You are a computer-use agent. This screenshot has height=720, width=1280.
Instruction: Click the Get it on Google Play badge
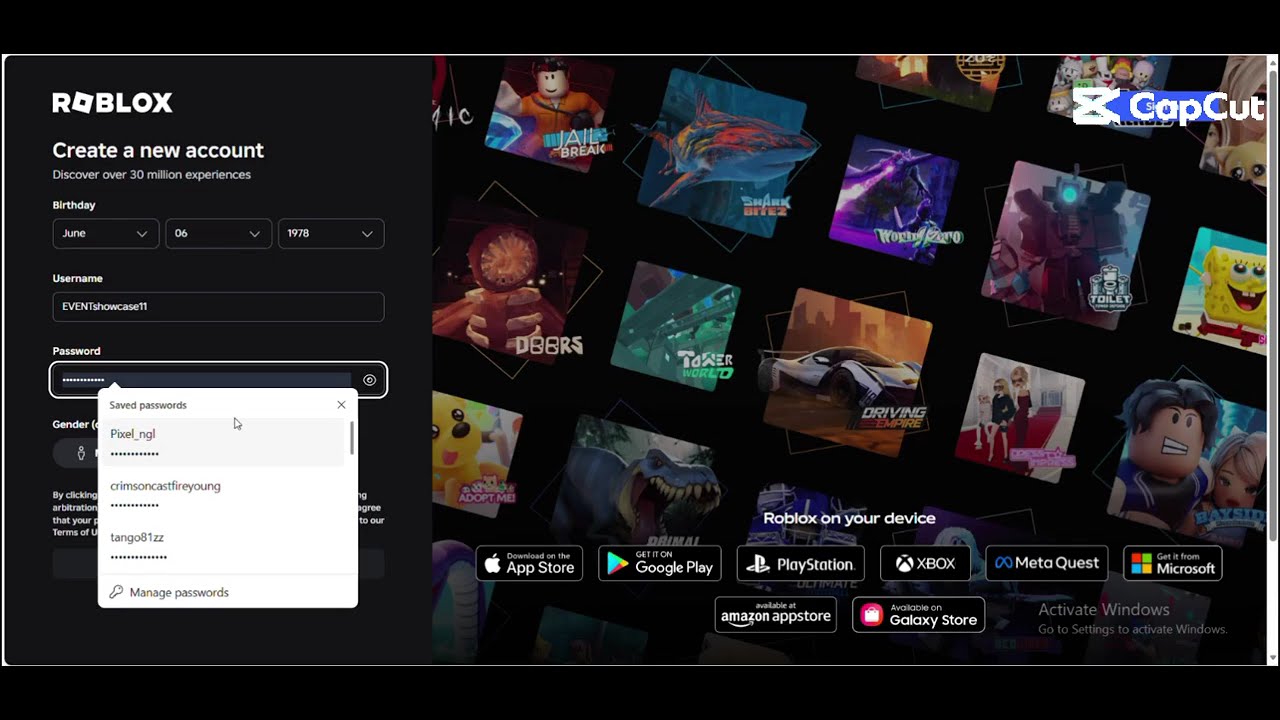point(660,563)
